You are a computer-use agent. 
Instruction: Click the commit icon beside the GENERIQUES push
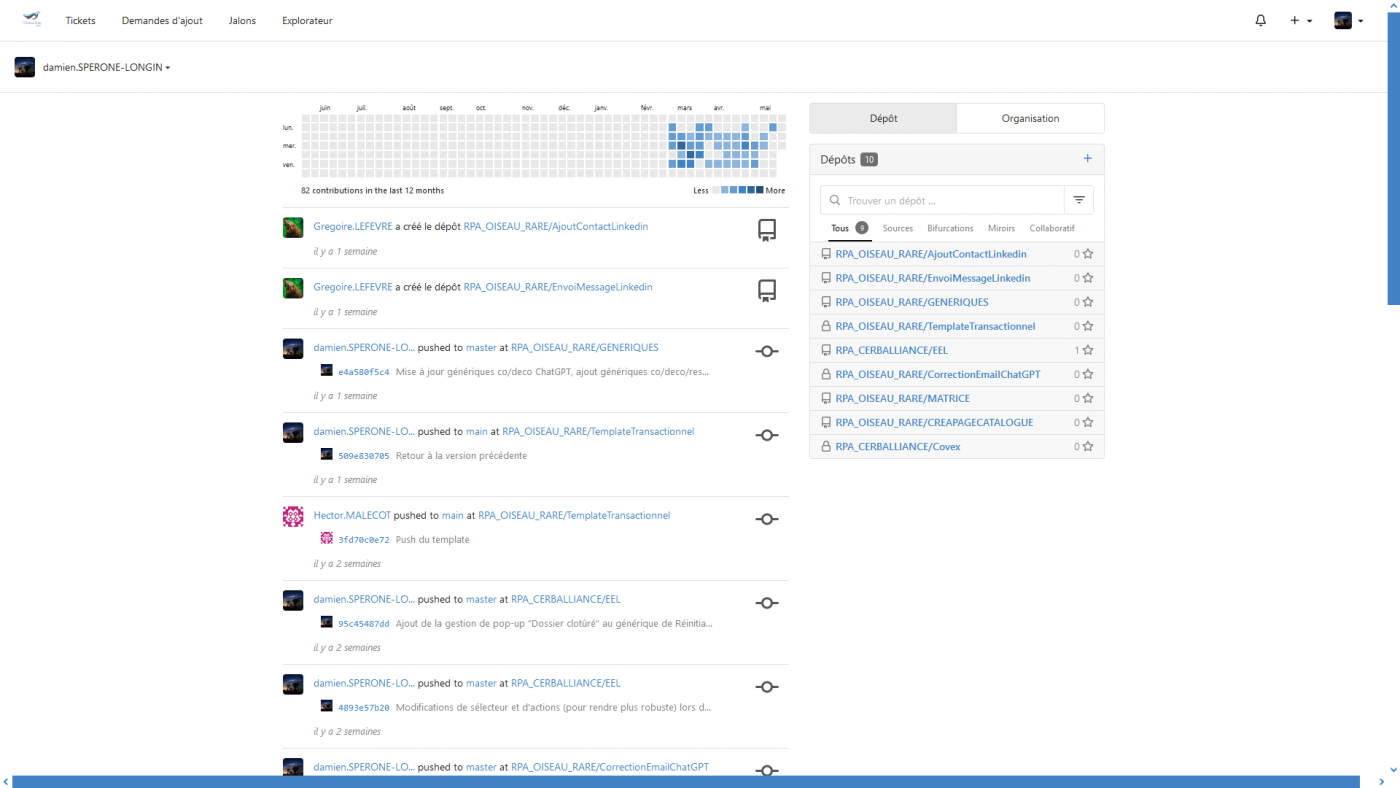pyautogui.click(x=766, y=351)
